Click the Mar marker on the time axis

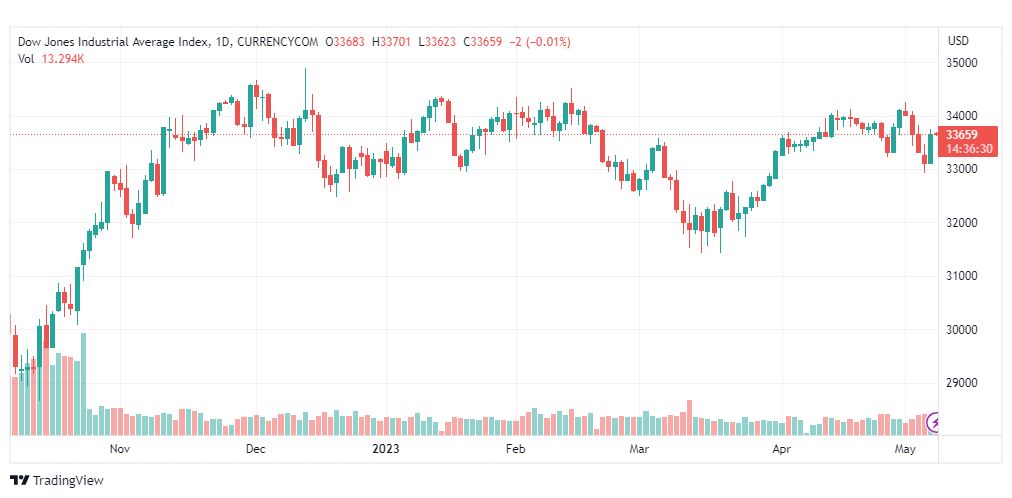[x=639, y=448]
